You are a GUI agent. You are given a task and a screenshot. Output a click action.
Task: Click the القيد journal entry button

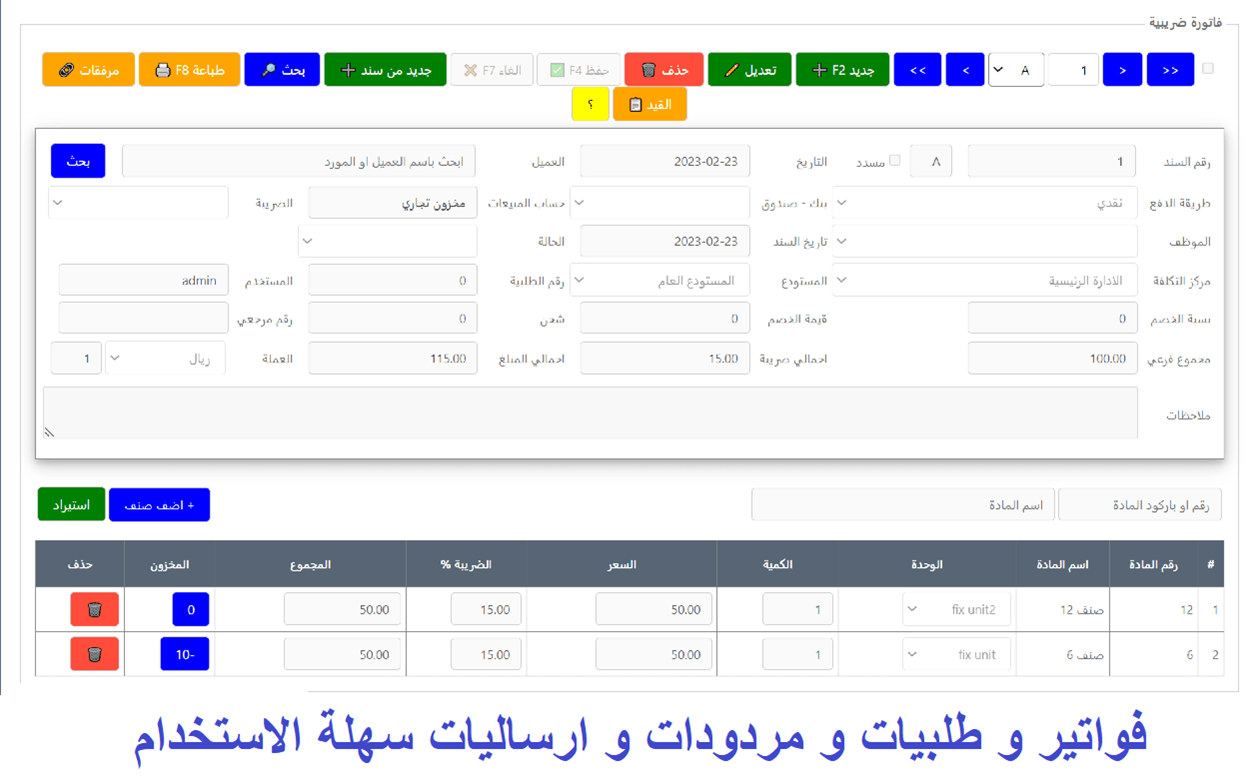649,104
